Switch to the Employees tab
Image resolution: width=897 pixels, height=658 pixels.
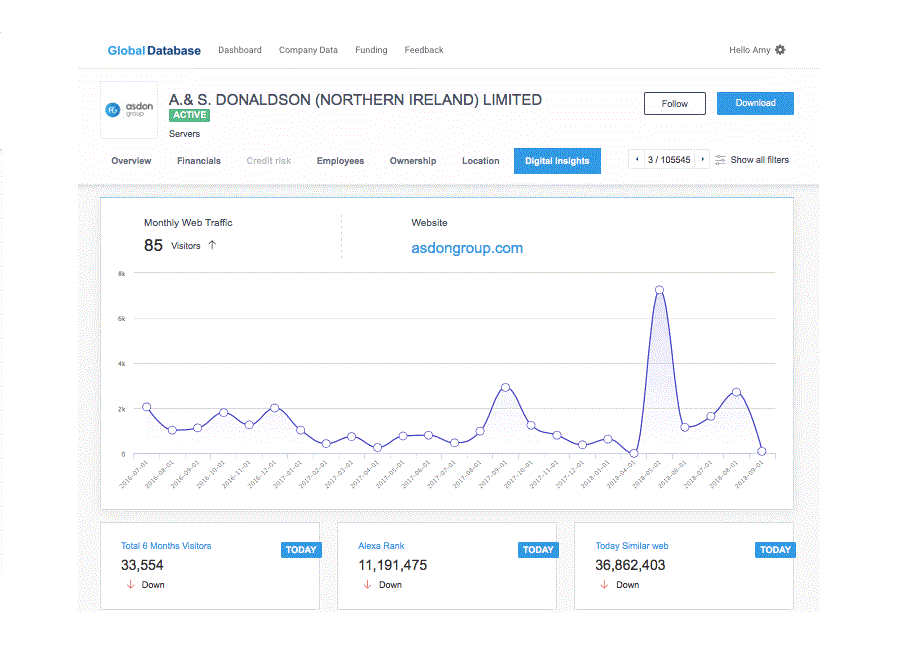pyautogui.click(x=340, y=161)
